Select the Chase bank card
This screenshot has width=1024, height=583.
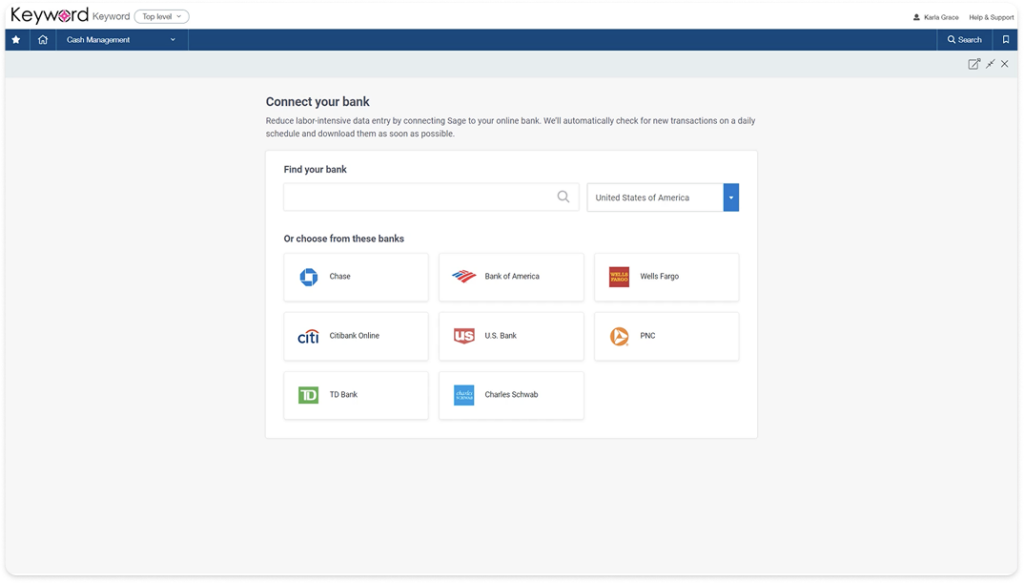click(356, 277)
